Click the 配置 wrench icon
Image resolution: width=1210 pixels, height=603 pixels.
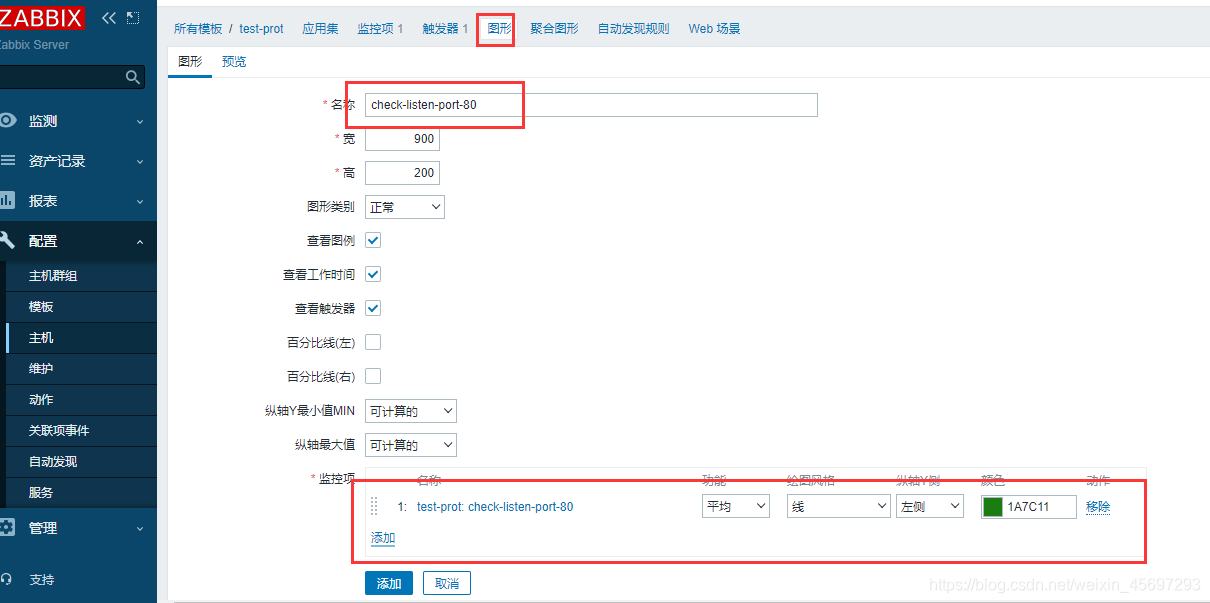8,240
